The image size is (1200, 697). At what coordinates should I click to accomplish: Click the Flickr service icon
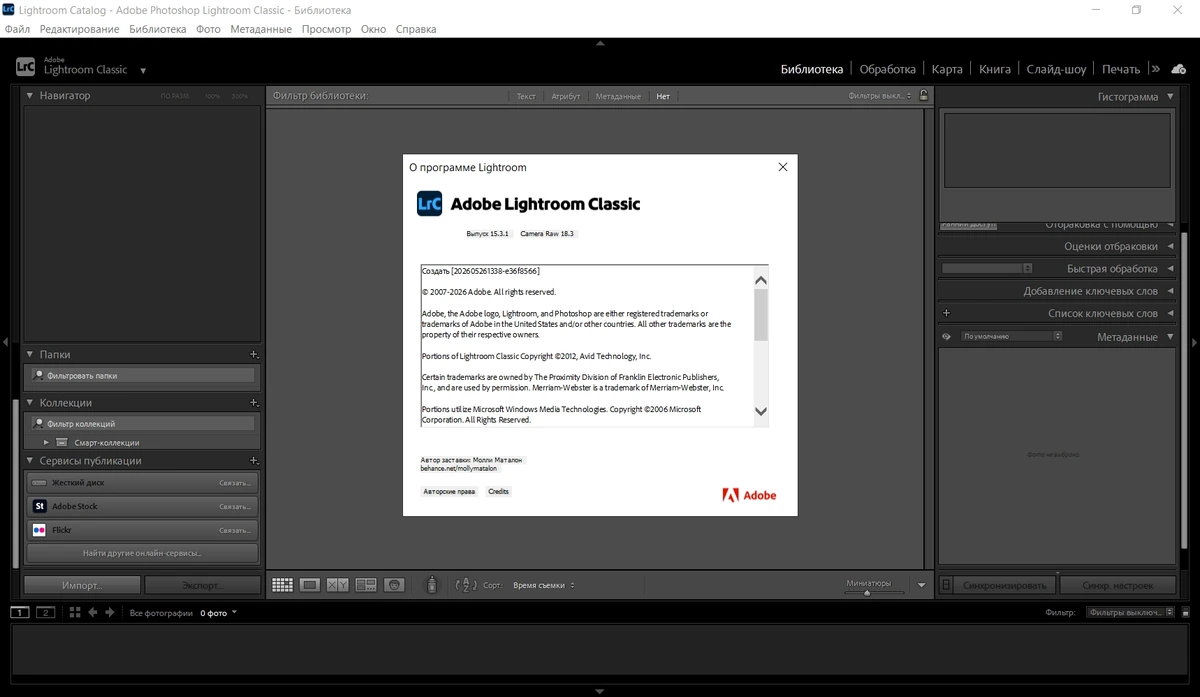[39, 530]
